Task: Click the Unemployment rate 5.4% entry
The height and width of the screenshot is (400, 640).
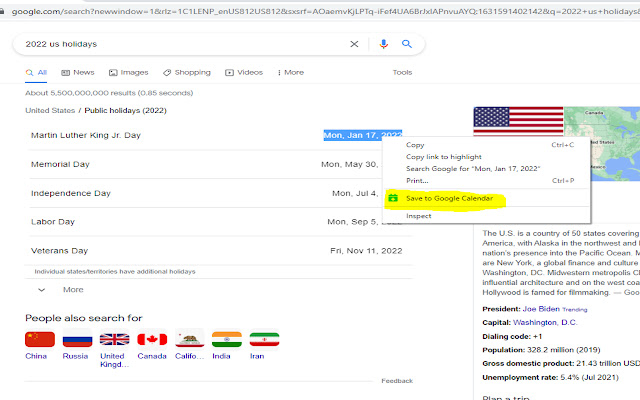Action: coord(551,377)
